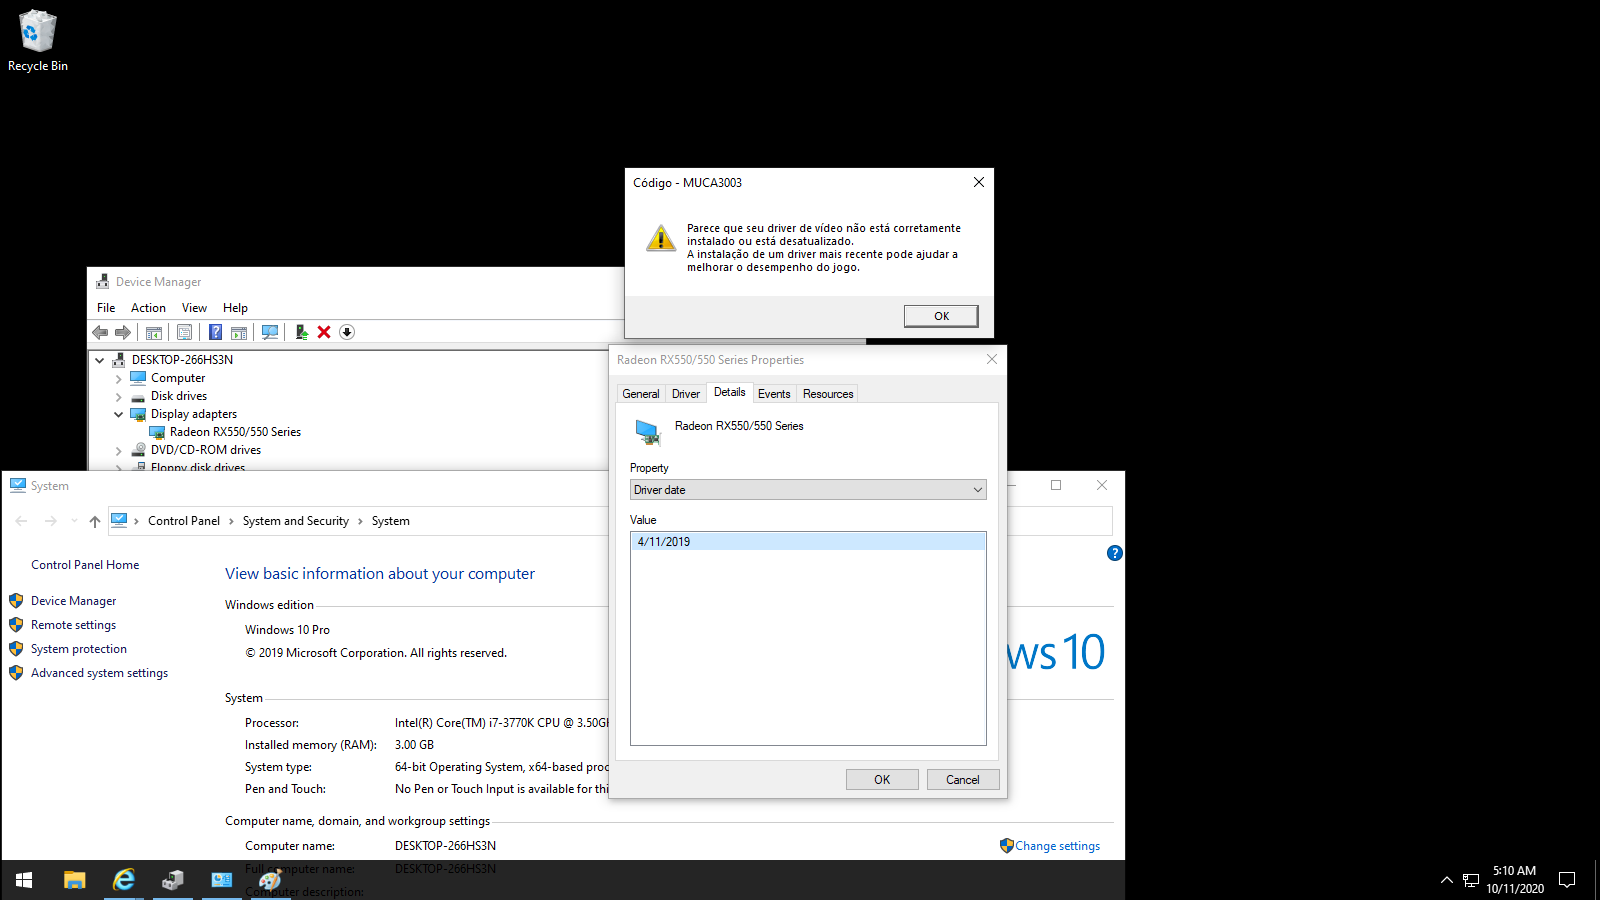Open the Property dropdown showing Driver date
Viewport: 1600px width, 900px height.
(808, 490)
